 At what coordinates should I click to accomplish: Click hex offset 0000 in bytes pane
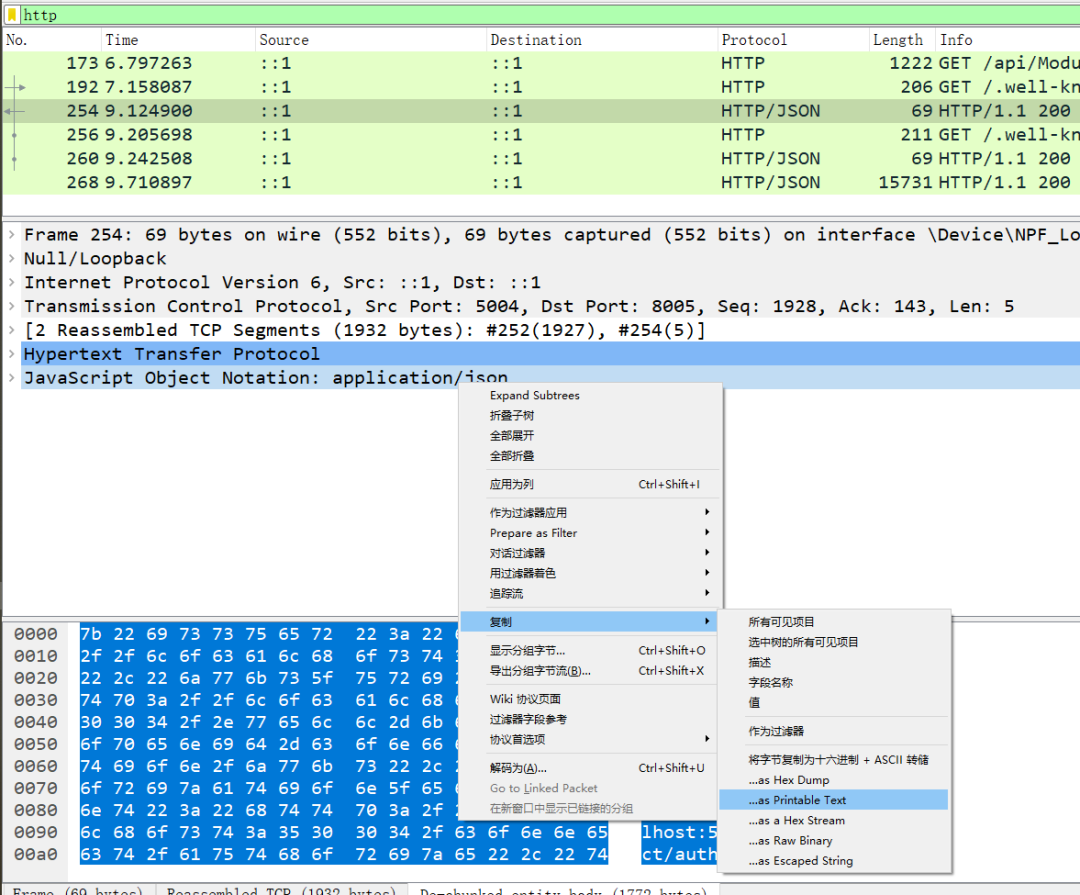36,634
